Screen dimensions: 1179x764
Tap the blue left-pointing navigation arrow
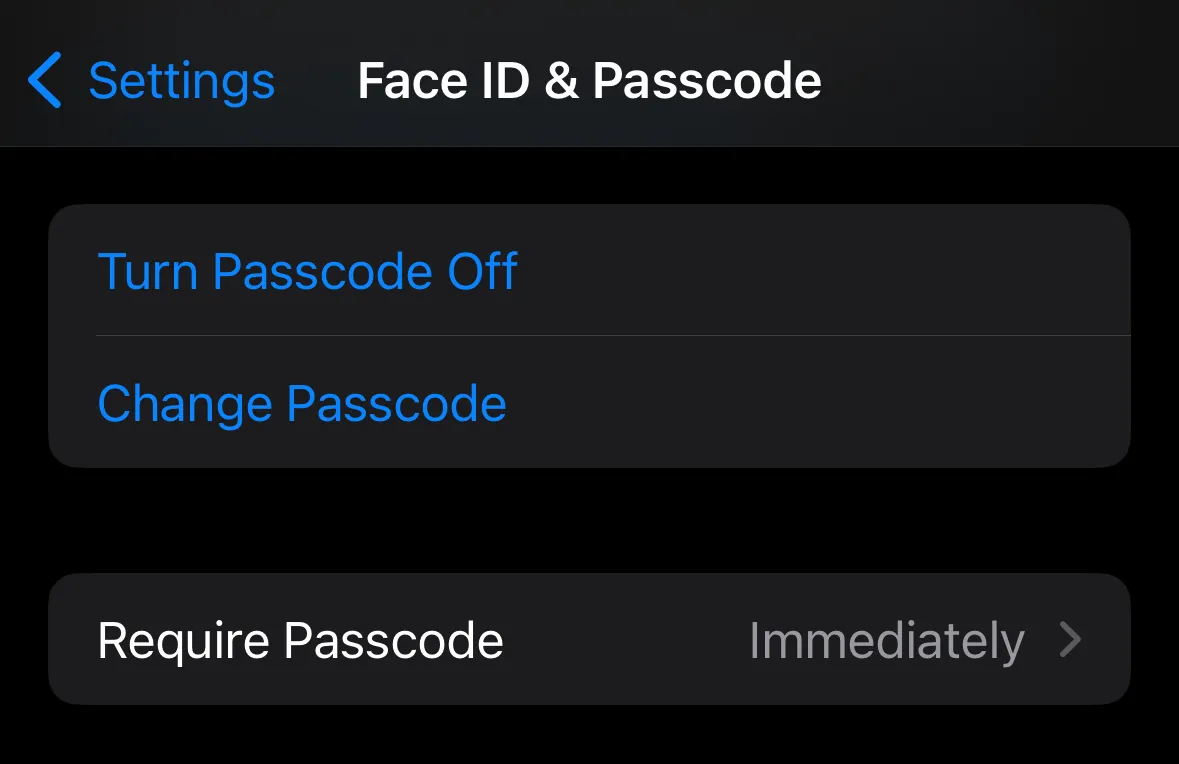pyautogui.click(x=44, y=80)
